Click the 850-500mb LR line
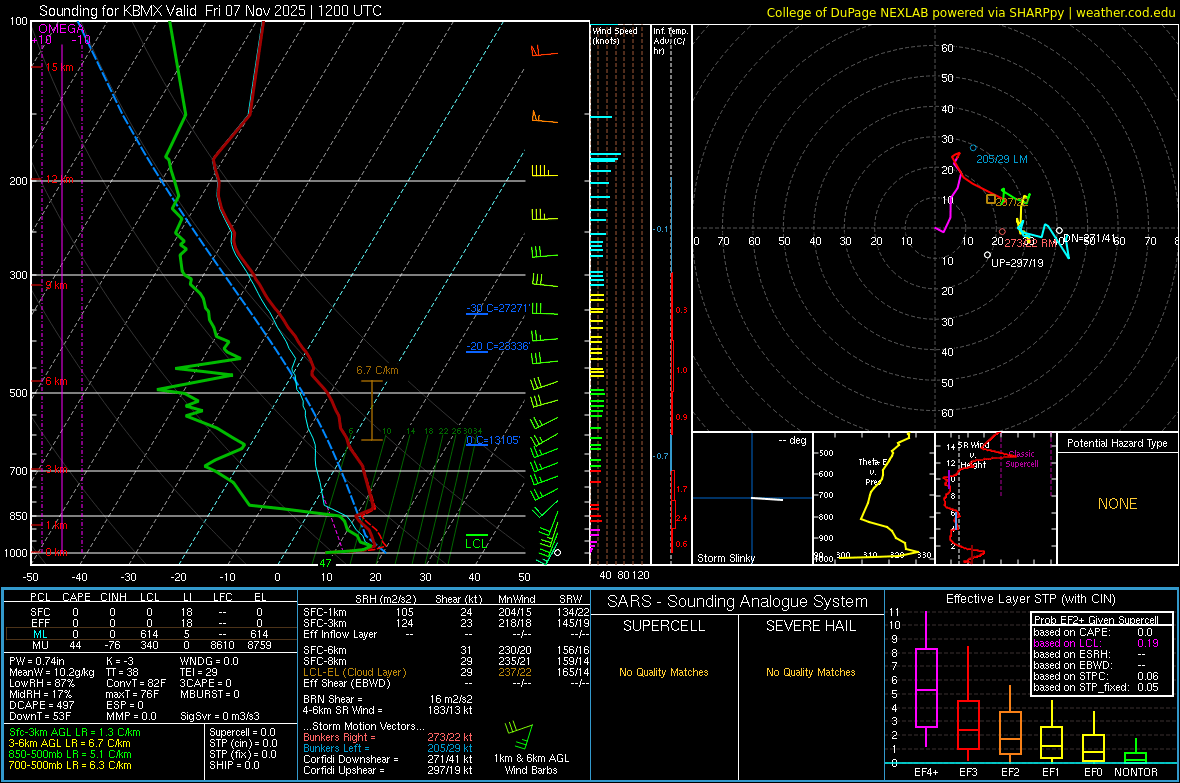The height and width of the screenshot is (783, 1180). click(x=70, y=754)
